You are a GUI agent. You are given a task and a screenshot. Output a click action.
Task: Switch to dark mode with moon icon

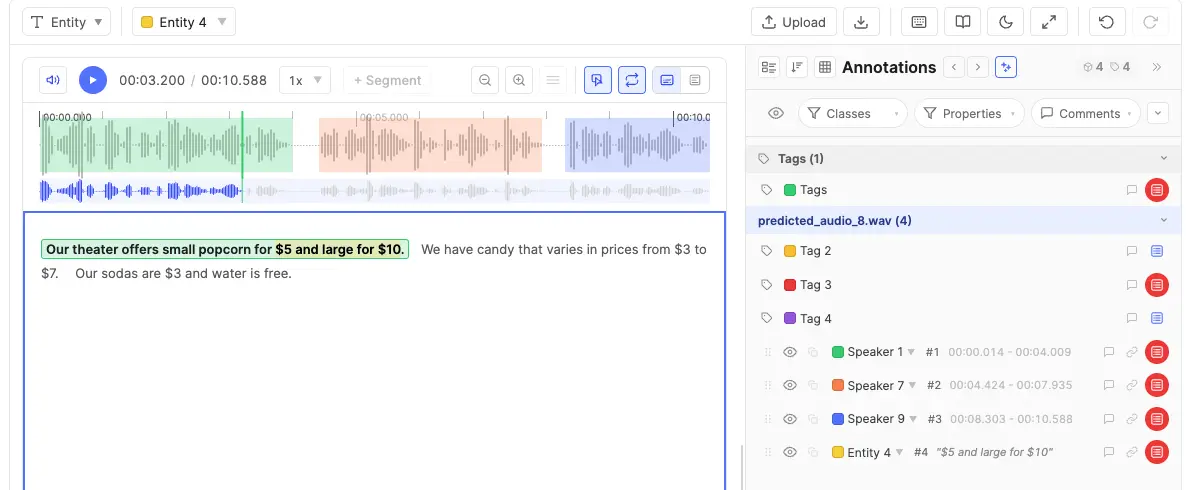point(1006,22)
